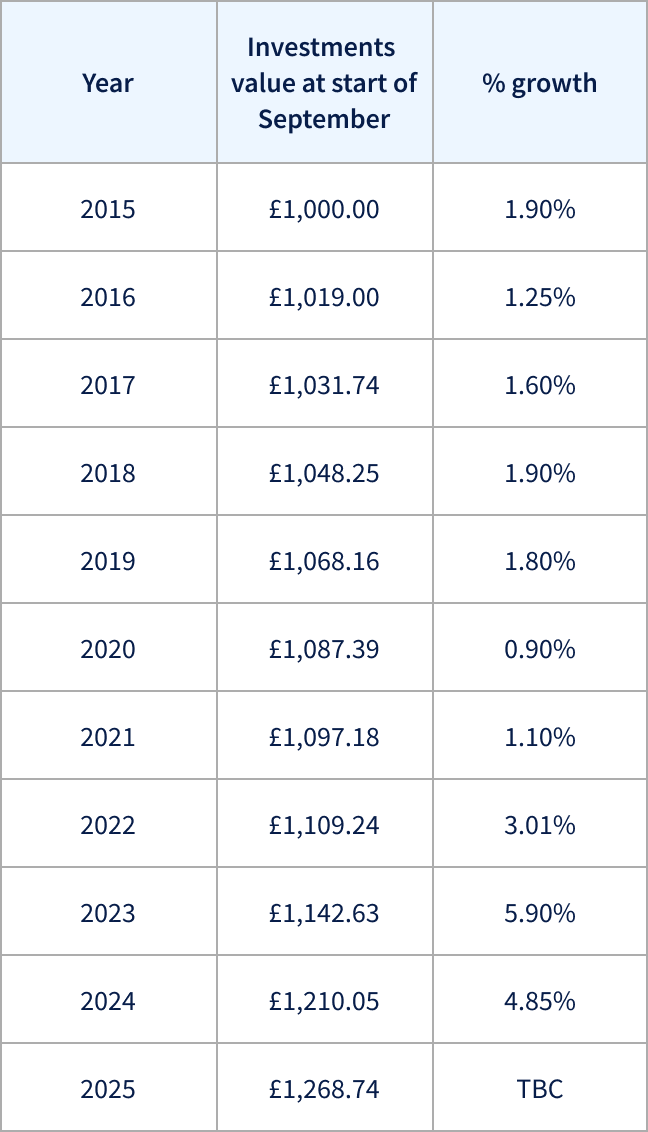Click the TBC growth cell
648x1132 pixels.
540,1089
